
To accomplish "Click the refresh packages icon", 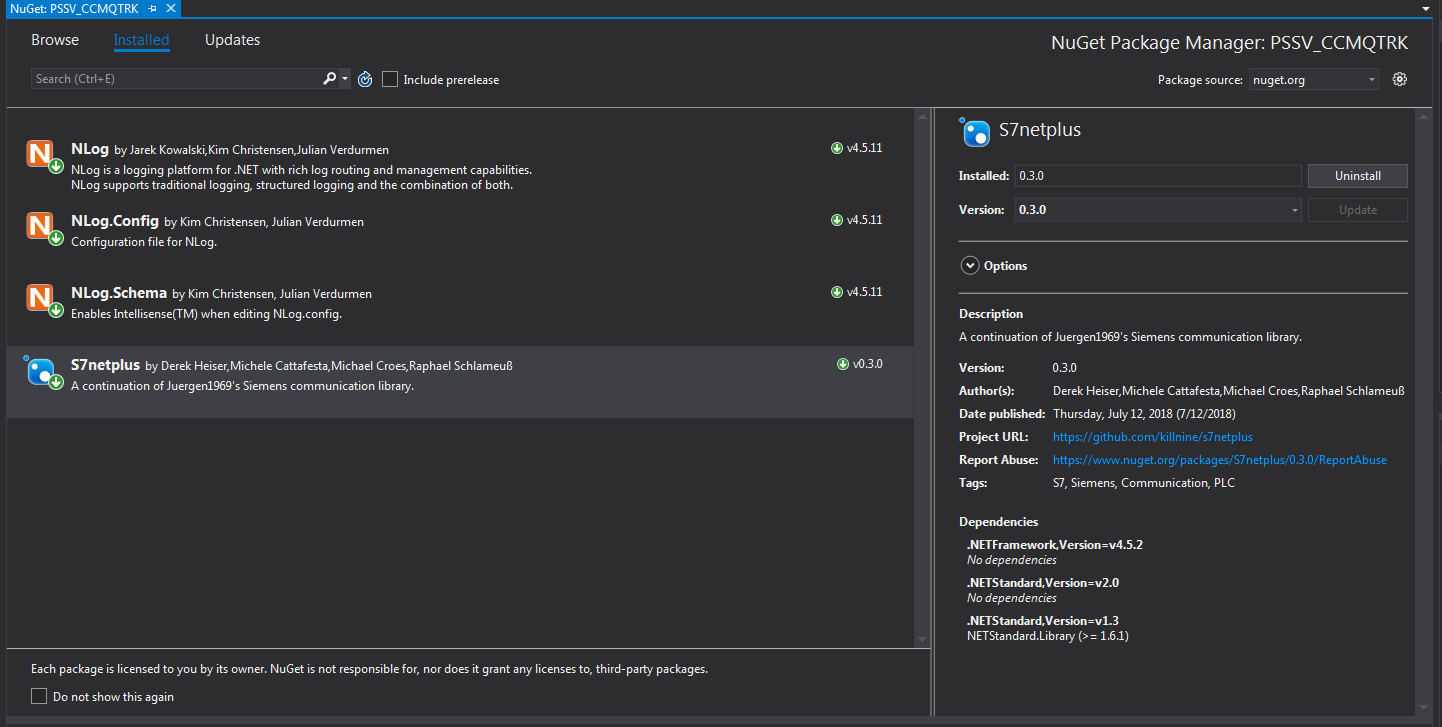I will [365, 79].
